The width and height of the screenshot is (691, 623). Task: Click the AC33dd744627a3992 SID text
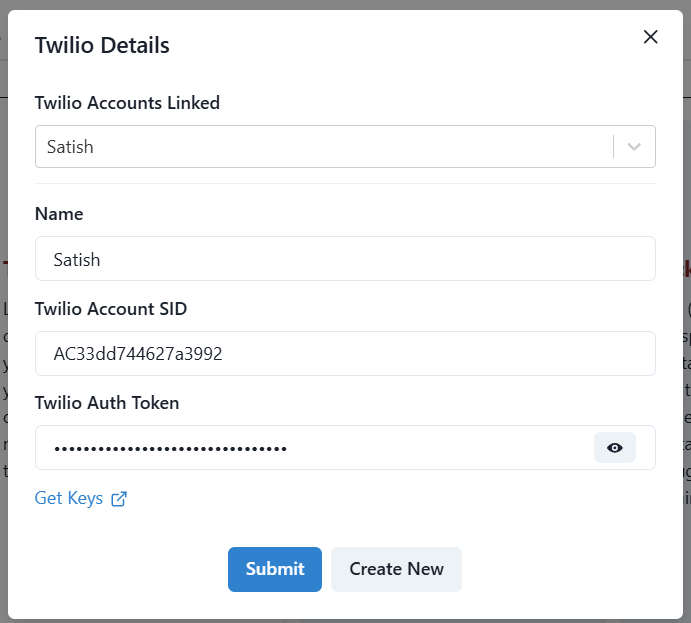(x=138, y=354)
